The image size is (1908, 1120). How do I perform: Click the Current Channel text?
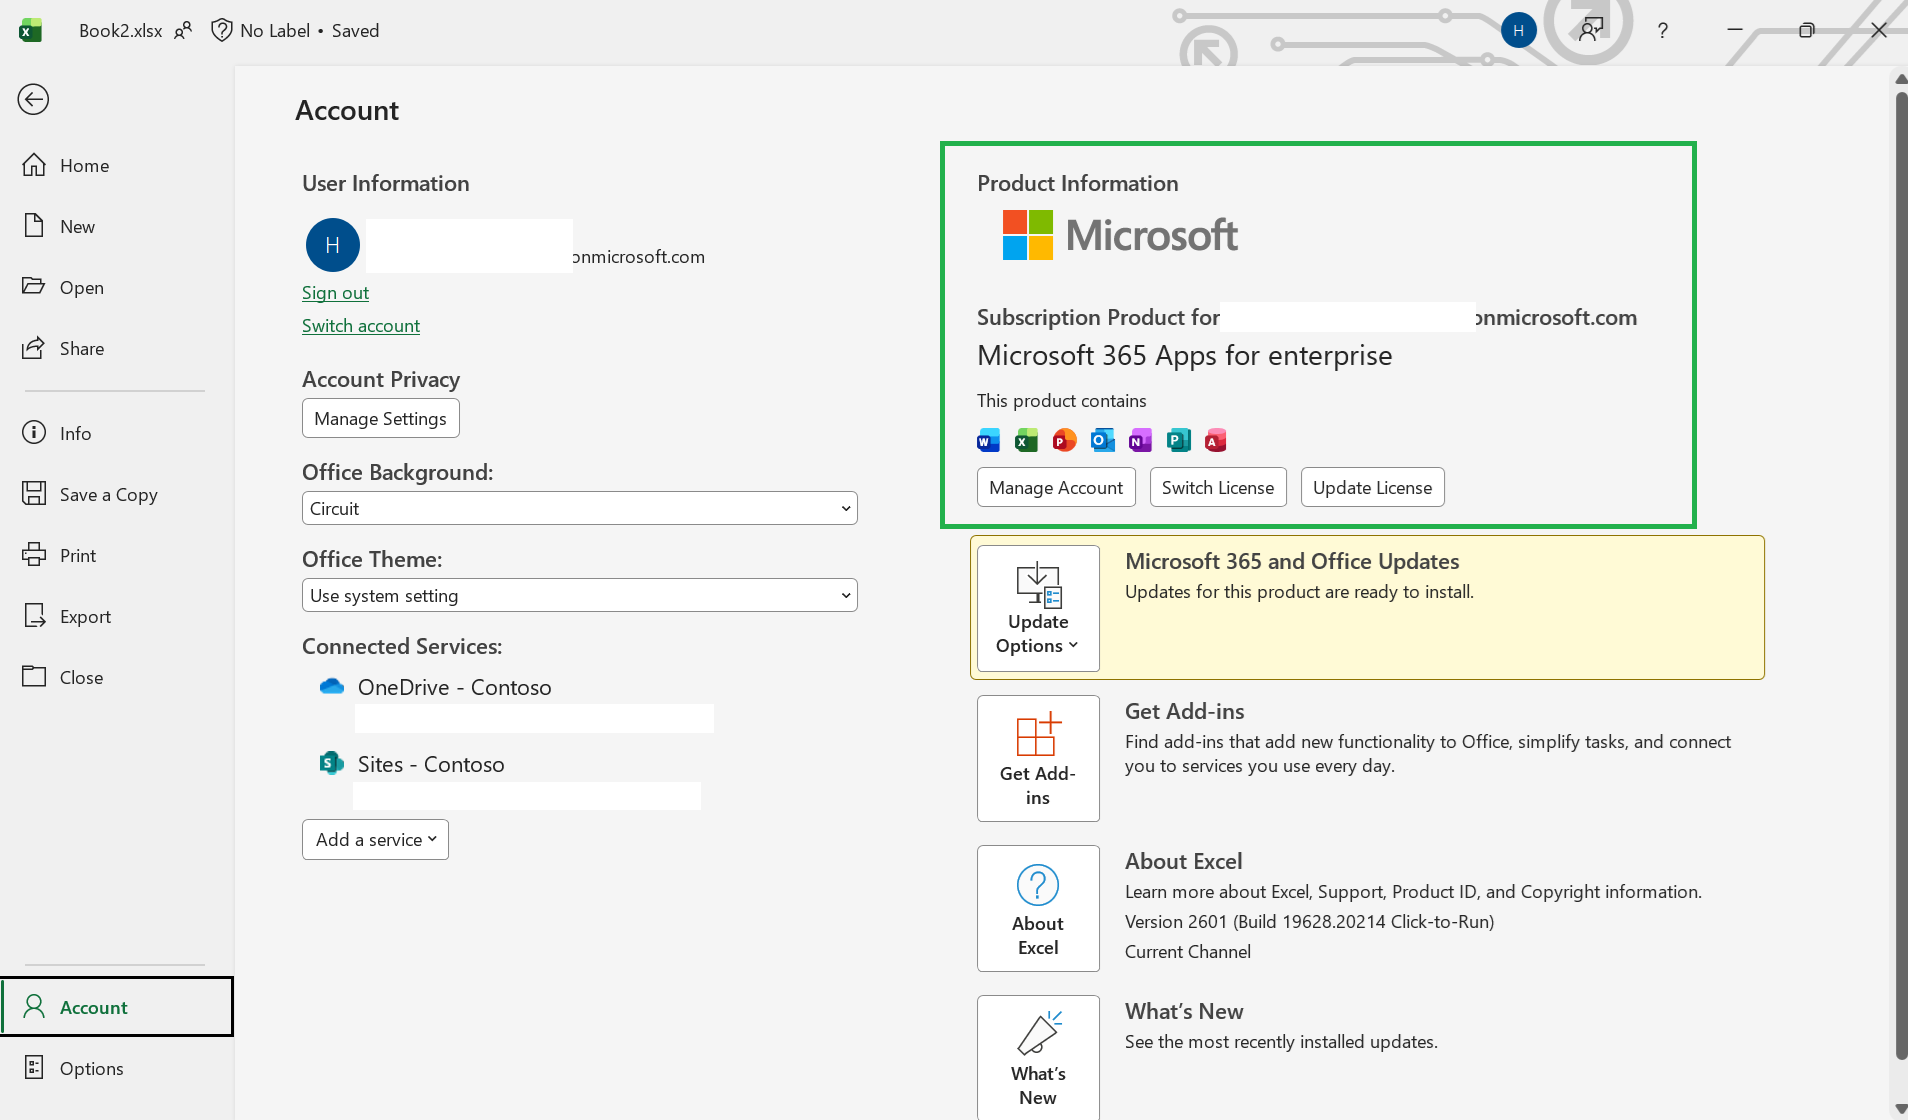(1188, 952)
